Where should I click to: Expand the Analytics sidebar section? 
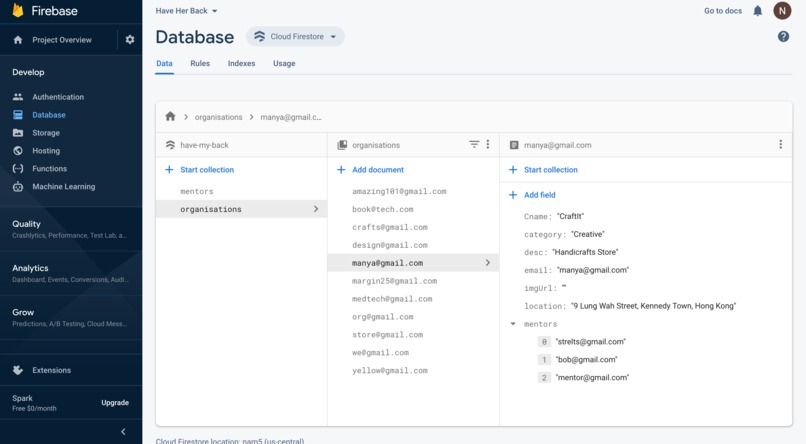point(71,273)
